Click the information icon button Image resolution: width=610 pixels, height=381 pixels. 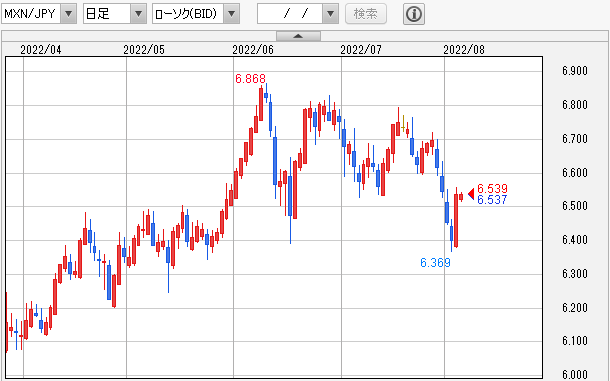coord(414,14)
